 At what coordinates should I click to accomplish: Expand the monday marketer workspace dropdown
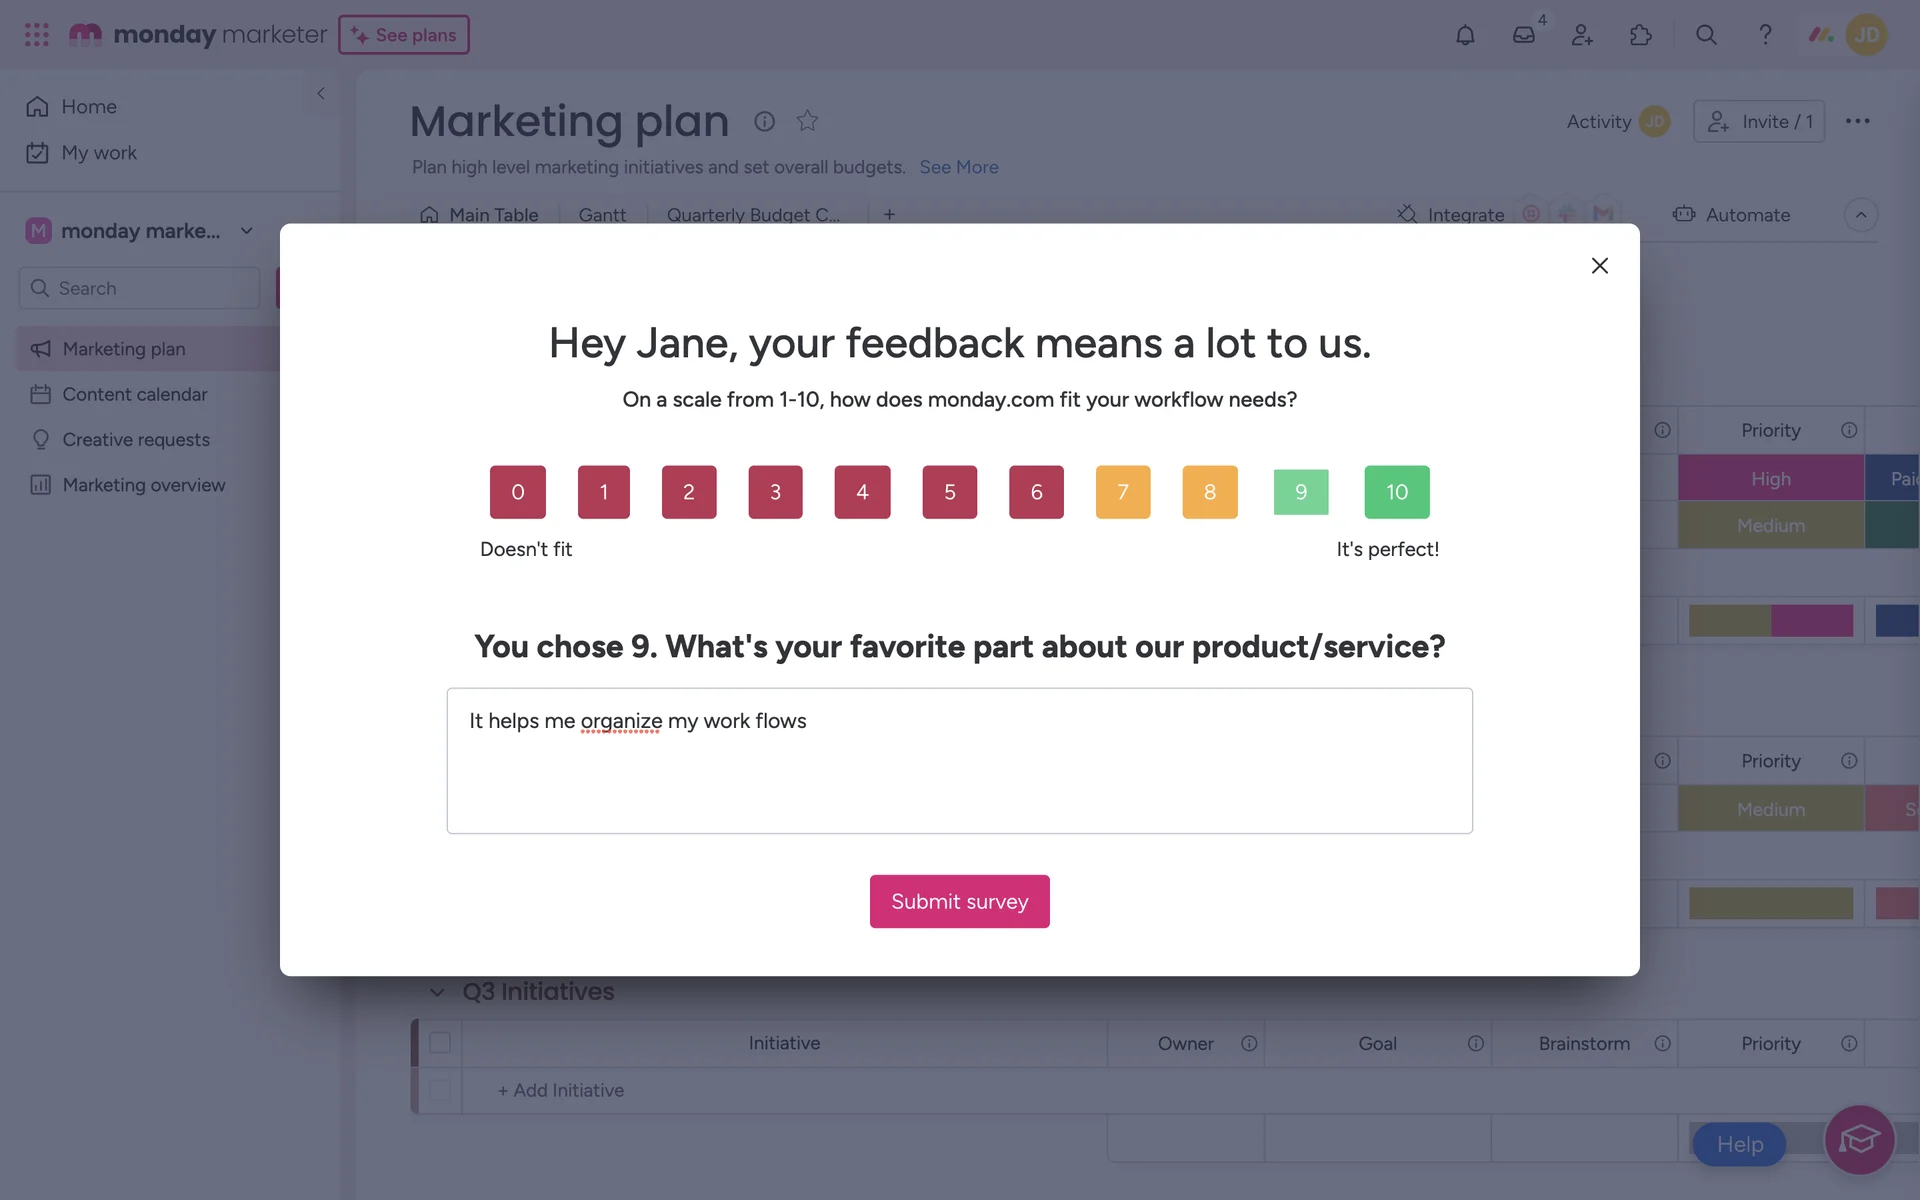point(246,231)
